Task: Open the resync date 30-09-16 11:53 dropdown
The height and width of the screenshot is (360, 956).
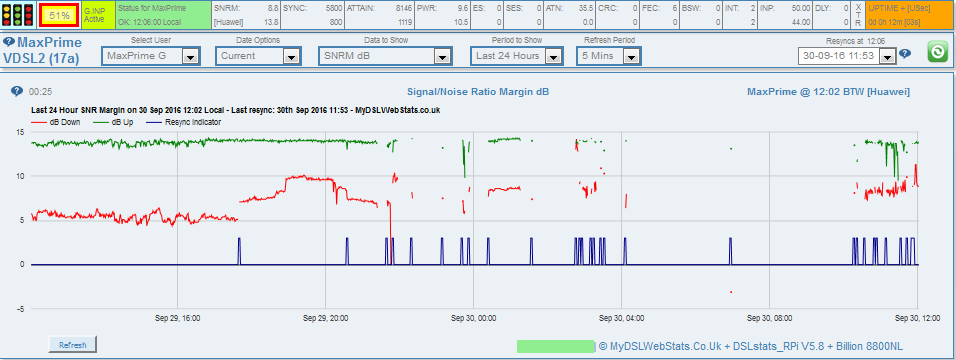Action: [x=847, y=56]
